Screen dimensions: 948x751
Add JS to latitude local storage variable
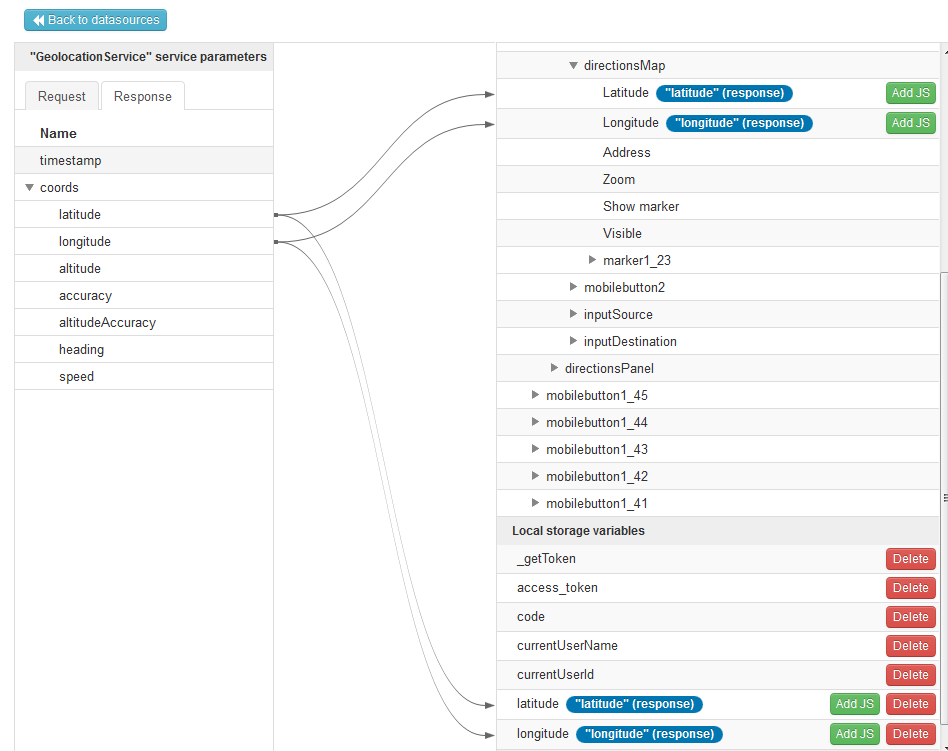pyautogui.click(x=854, y=704)
